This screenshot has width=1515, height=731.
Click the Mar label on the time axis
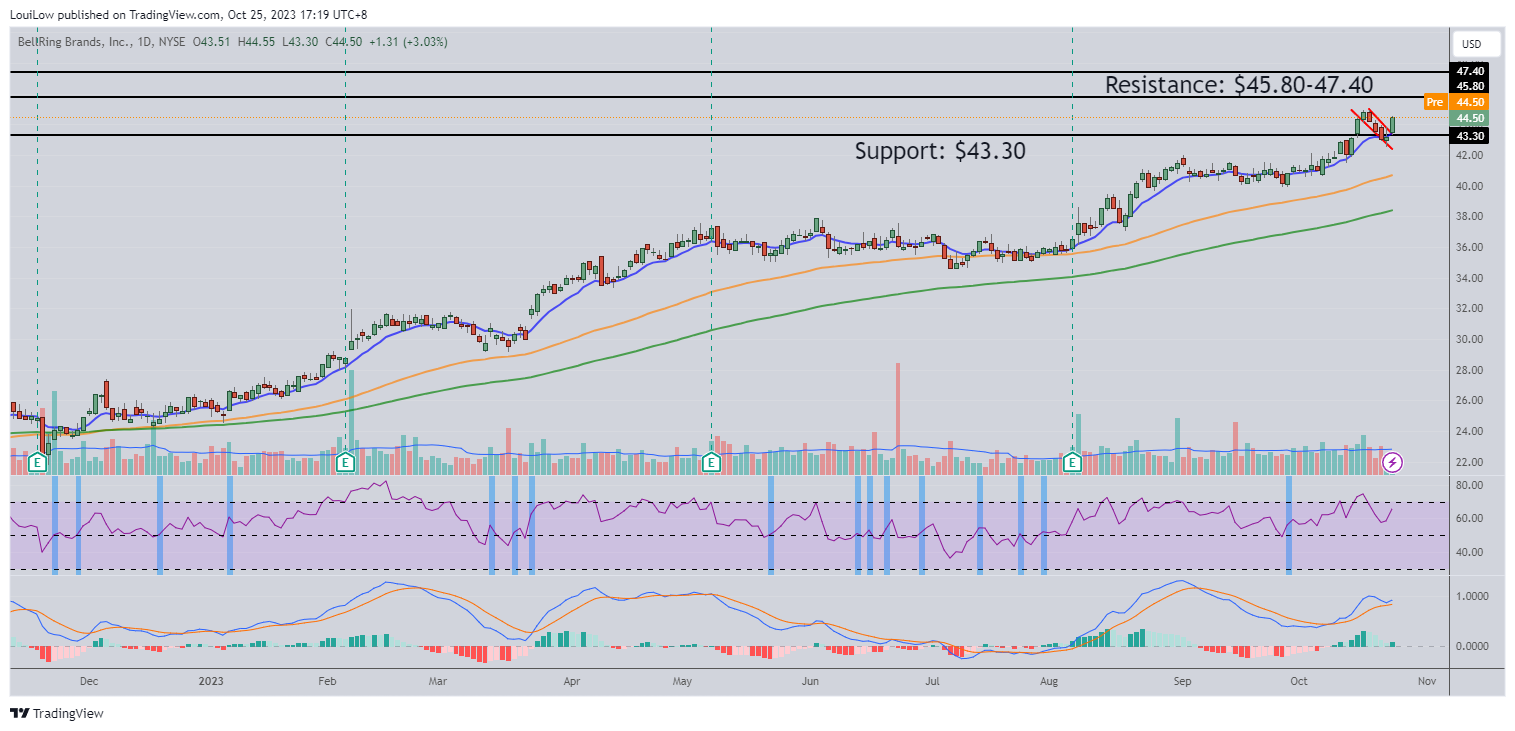tap(437, 681)
